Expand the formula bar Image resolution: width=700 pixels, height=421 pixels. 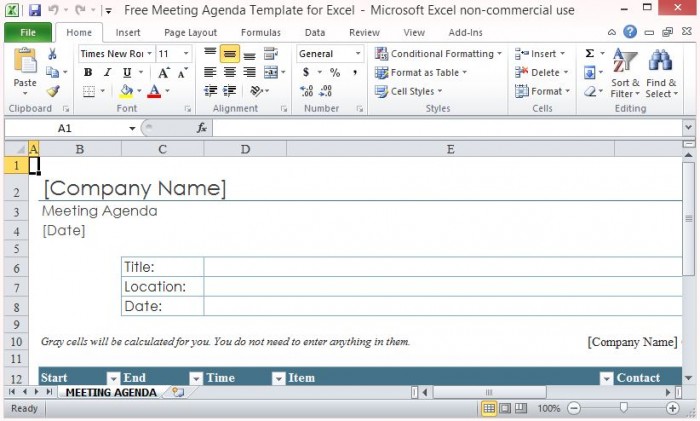pyautogui.click(x=688, y=128)
